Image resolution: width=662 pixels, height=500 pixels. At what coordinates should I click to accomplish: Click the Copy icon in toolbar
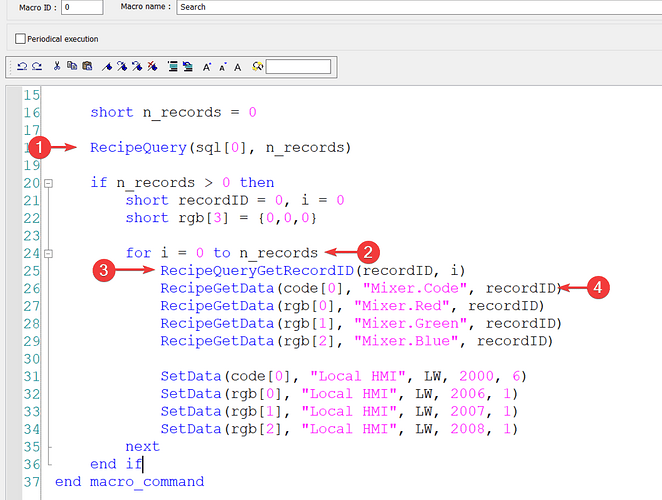coord(72,67)
